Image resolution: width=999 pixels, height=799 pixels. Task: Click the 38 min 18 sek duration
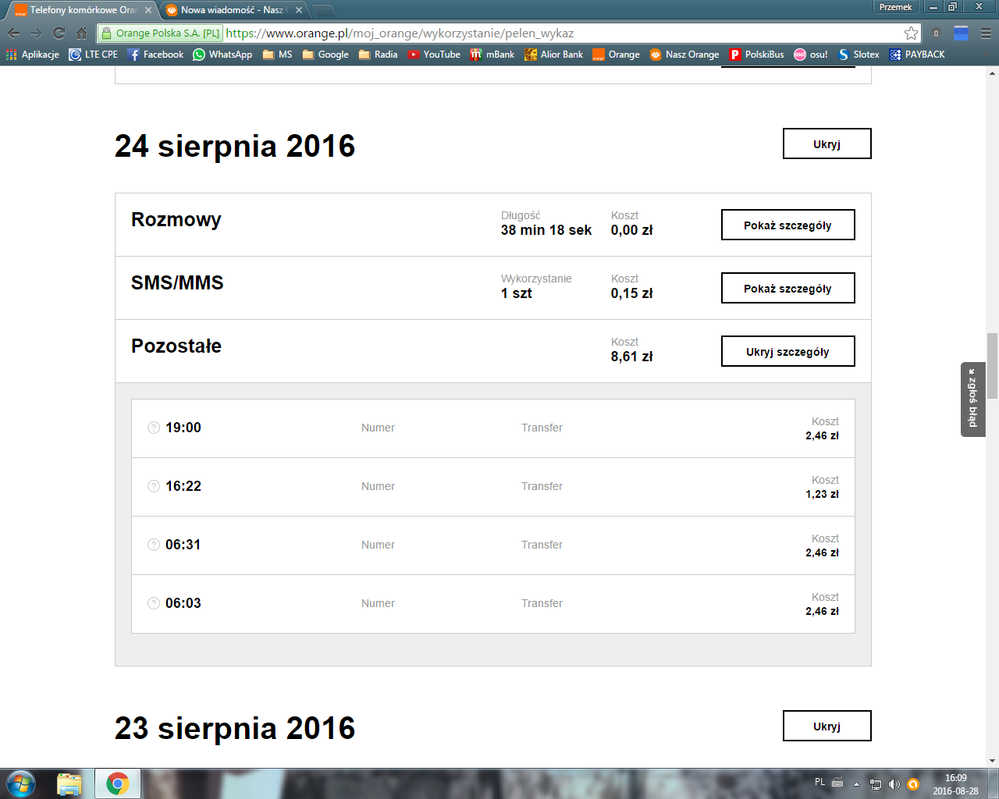click(546, 230)
